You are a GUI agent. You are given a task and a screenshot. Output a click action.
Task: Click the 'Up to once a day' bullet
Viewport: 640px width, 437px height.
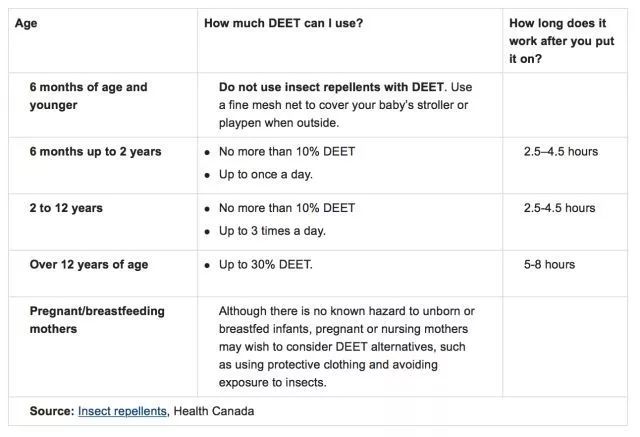(266, 175)
